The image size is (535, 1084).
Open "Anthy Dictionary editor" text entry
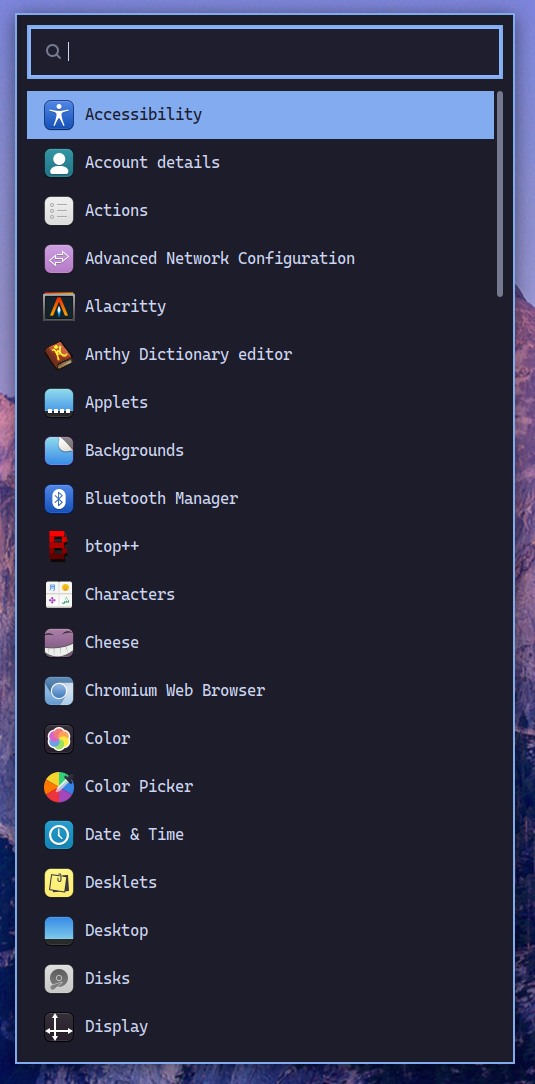coord(189,355)
